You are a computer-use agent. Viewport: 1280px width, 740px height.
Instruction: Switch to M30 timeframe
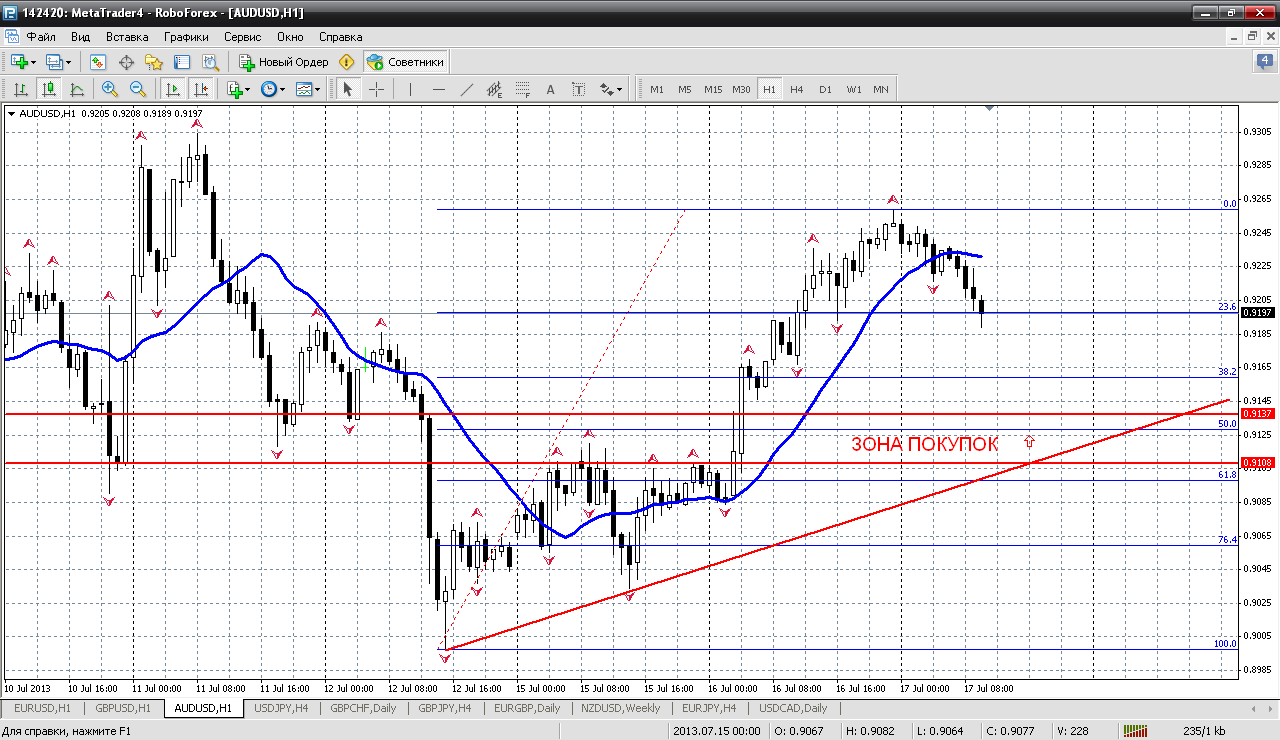click(741, 89)
